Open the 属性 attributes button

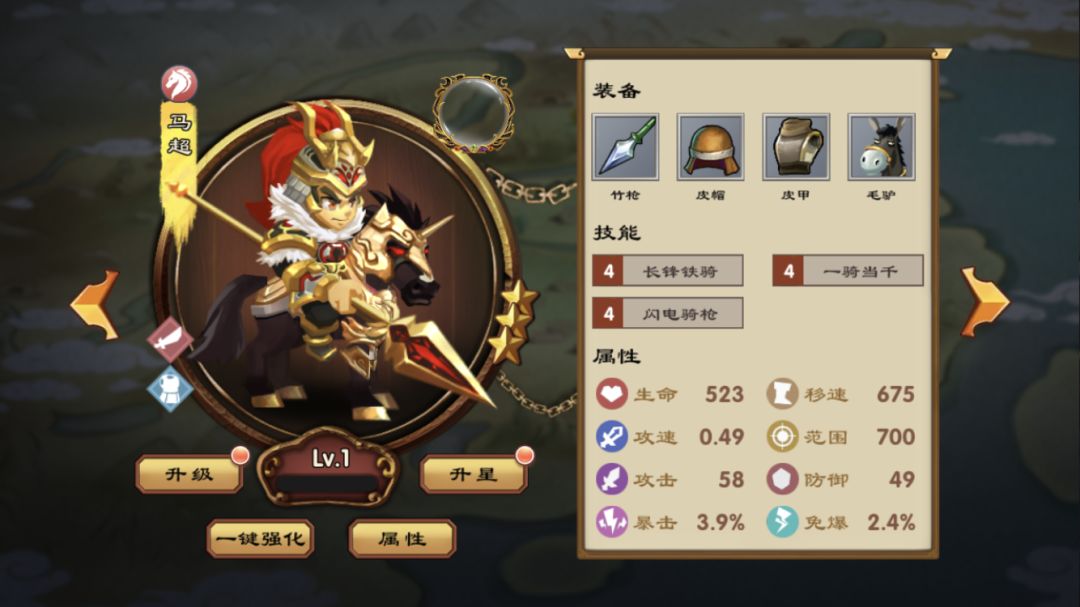(402, 538)
